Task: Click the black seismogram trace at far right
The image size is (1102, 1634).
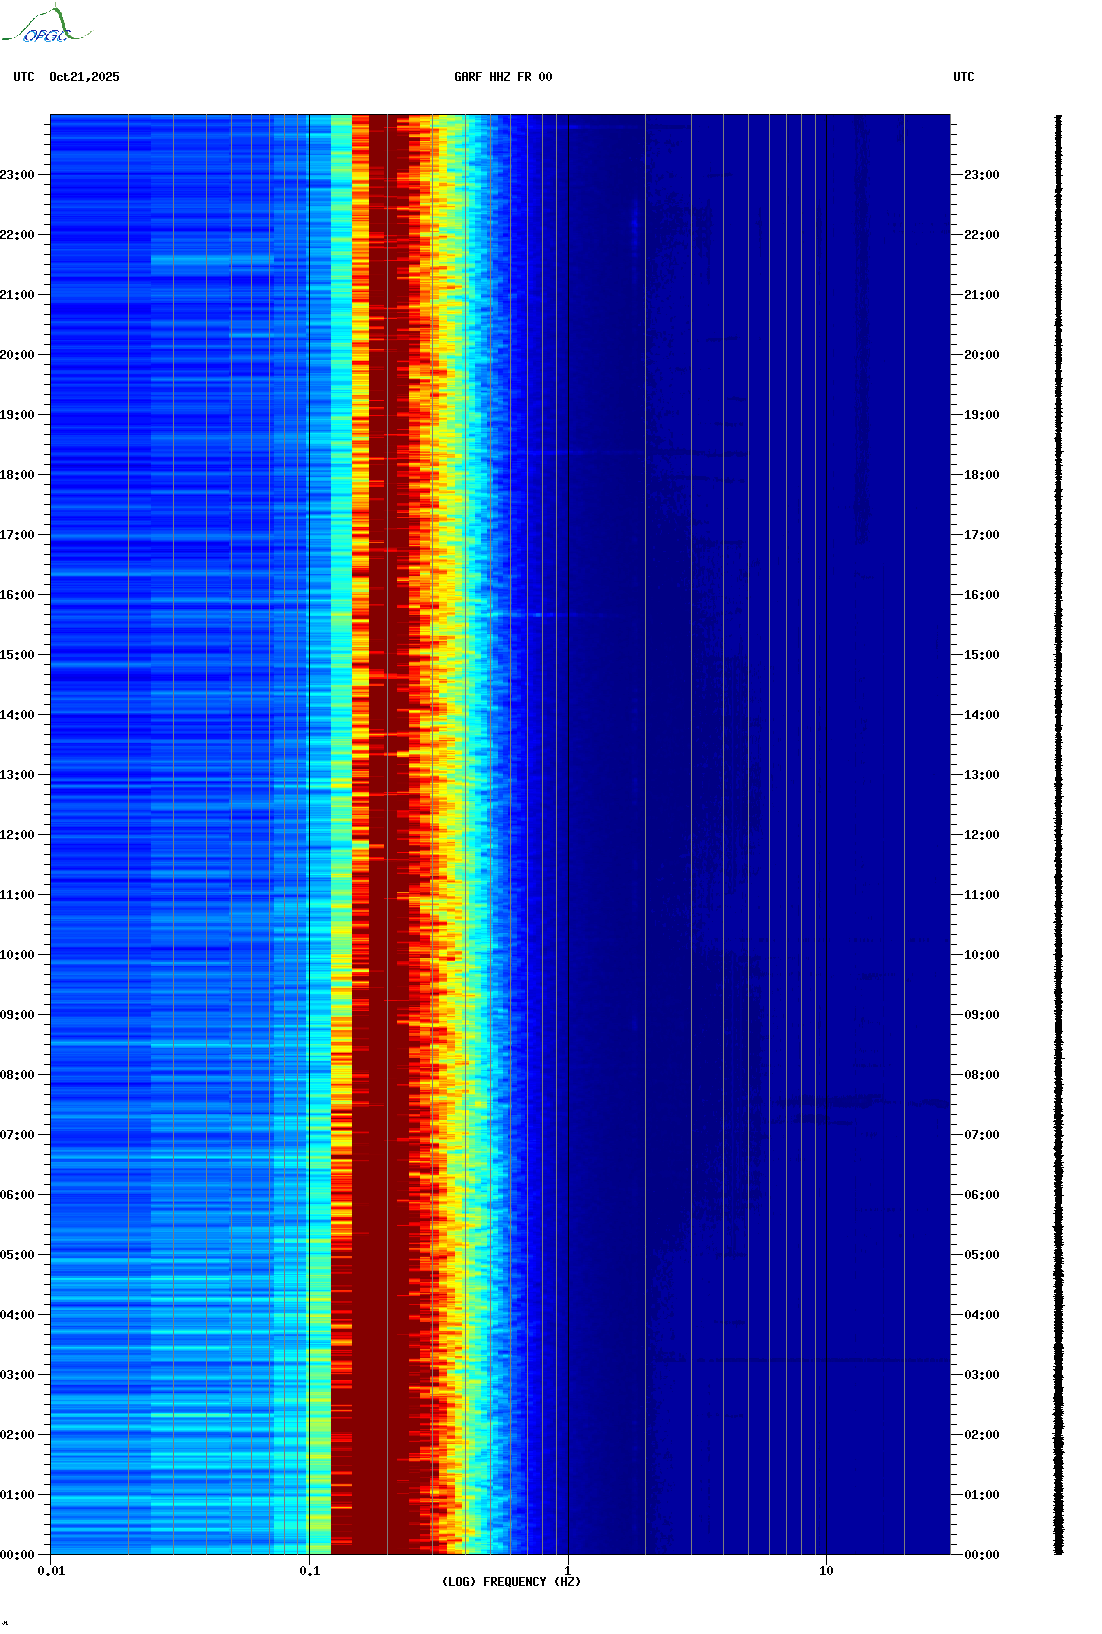Action: (x=1058, y=835)
